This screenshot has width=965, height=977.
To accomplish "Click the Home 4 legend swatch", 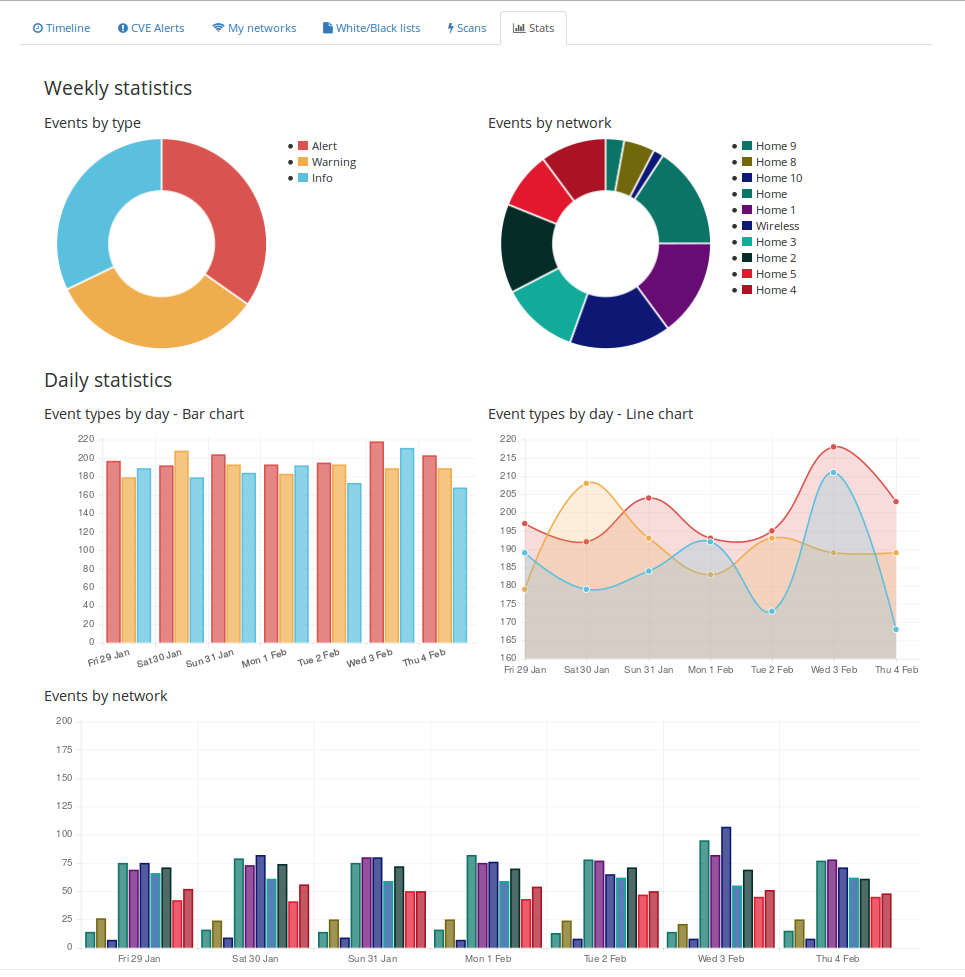I will click(748, 290).
